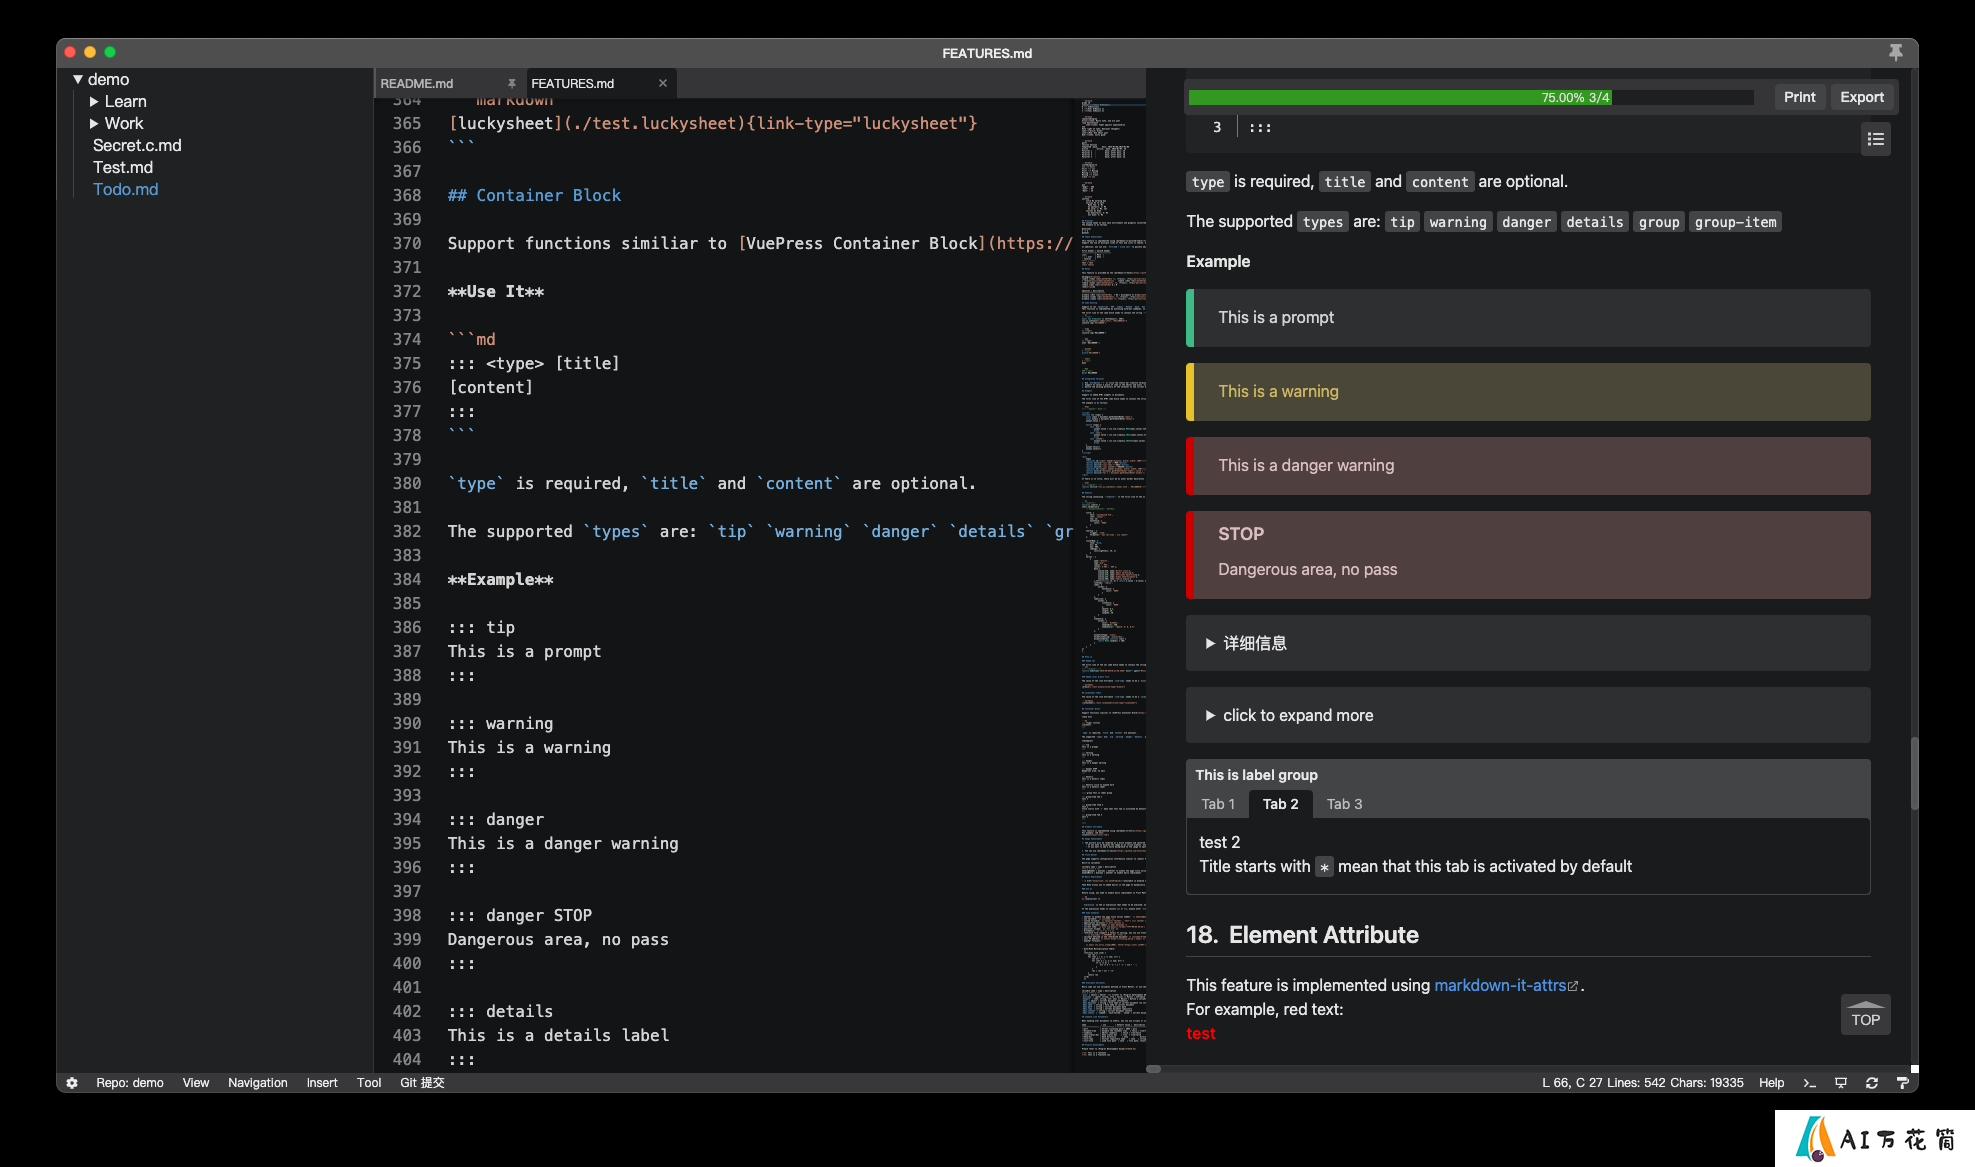Screen dimensions: 1975x1167
Task: Switch to Tab 1 in label group
Action: click(x=1218, y=804)
